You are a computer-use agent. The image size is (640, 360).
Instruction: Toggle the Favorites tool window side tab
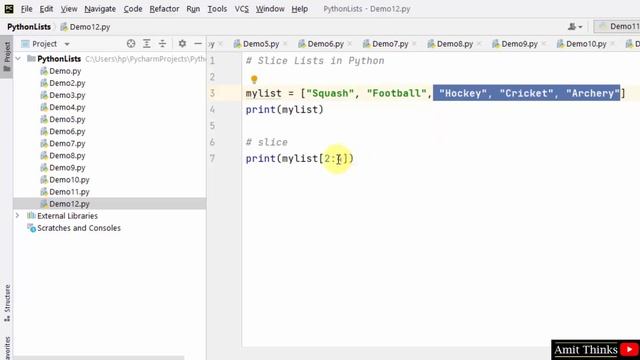point(7,347)
